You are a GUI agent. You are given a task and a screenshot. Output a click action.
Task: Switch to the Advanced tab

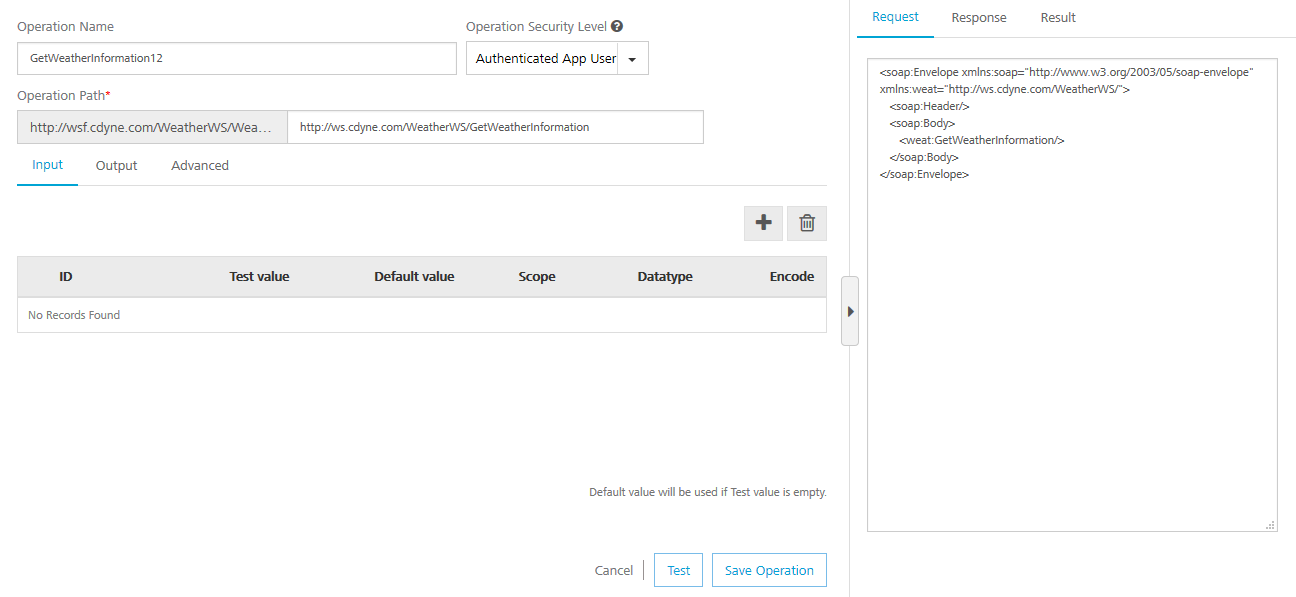(200, 165)
